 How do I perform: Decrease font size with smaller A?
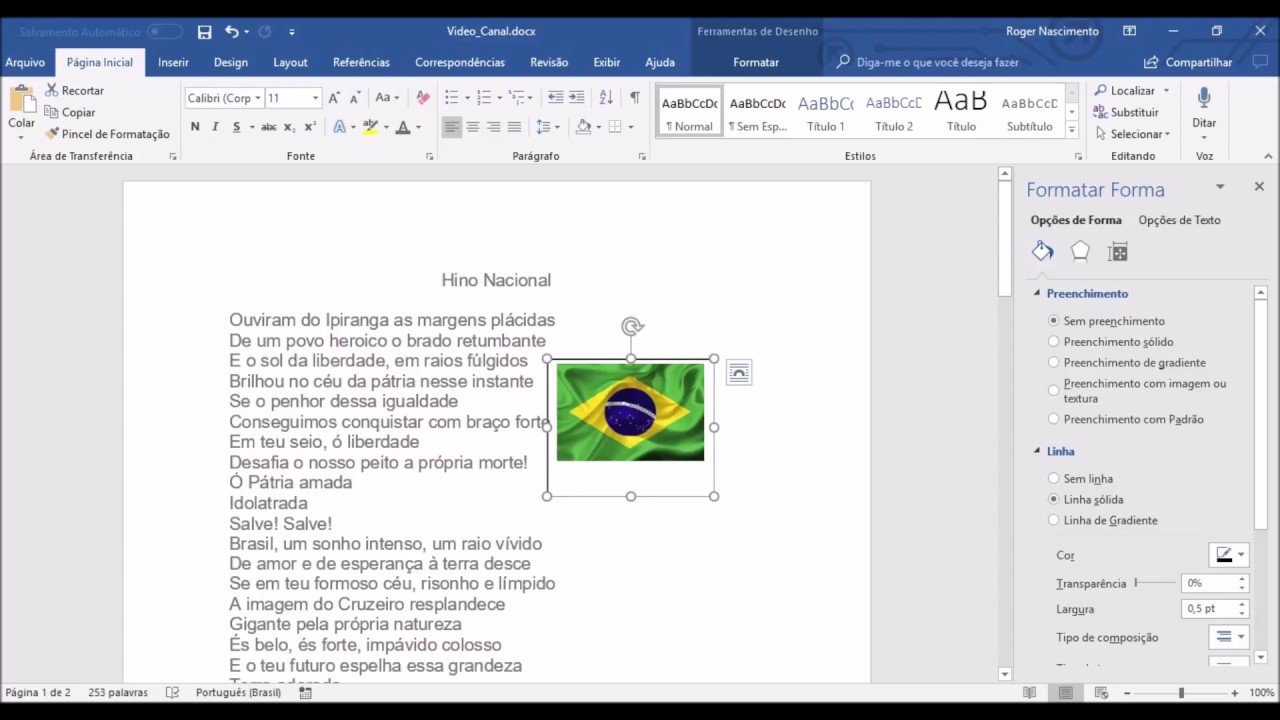(x=355, y=98)
